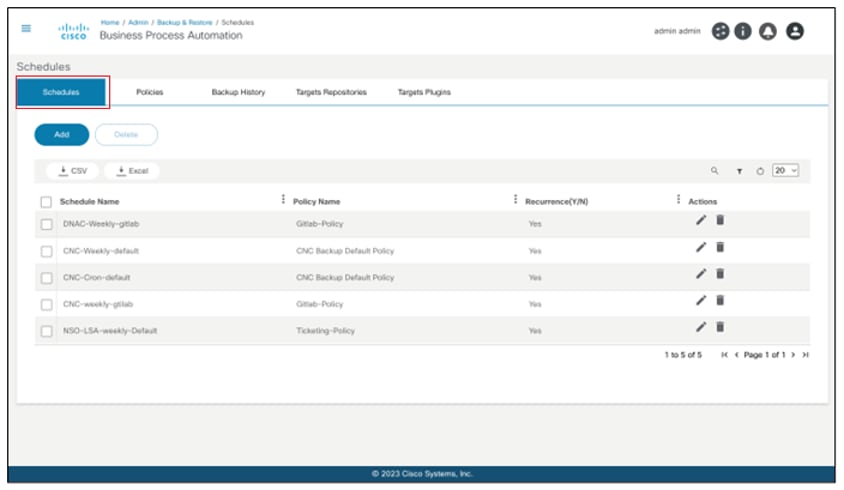Delete the CNC-Cron-default schedule via trash icon
Screen dimensions: 844x490
pos(720,274)
